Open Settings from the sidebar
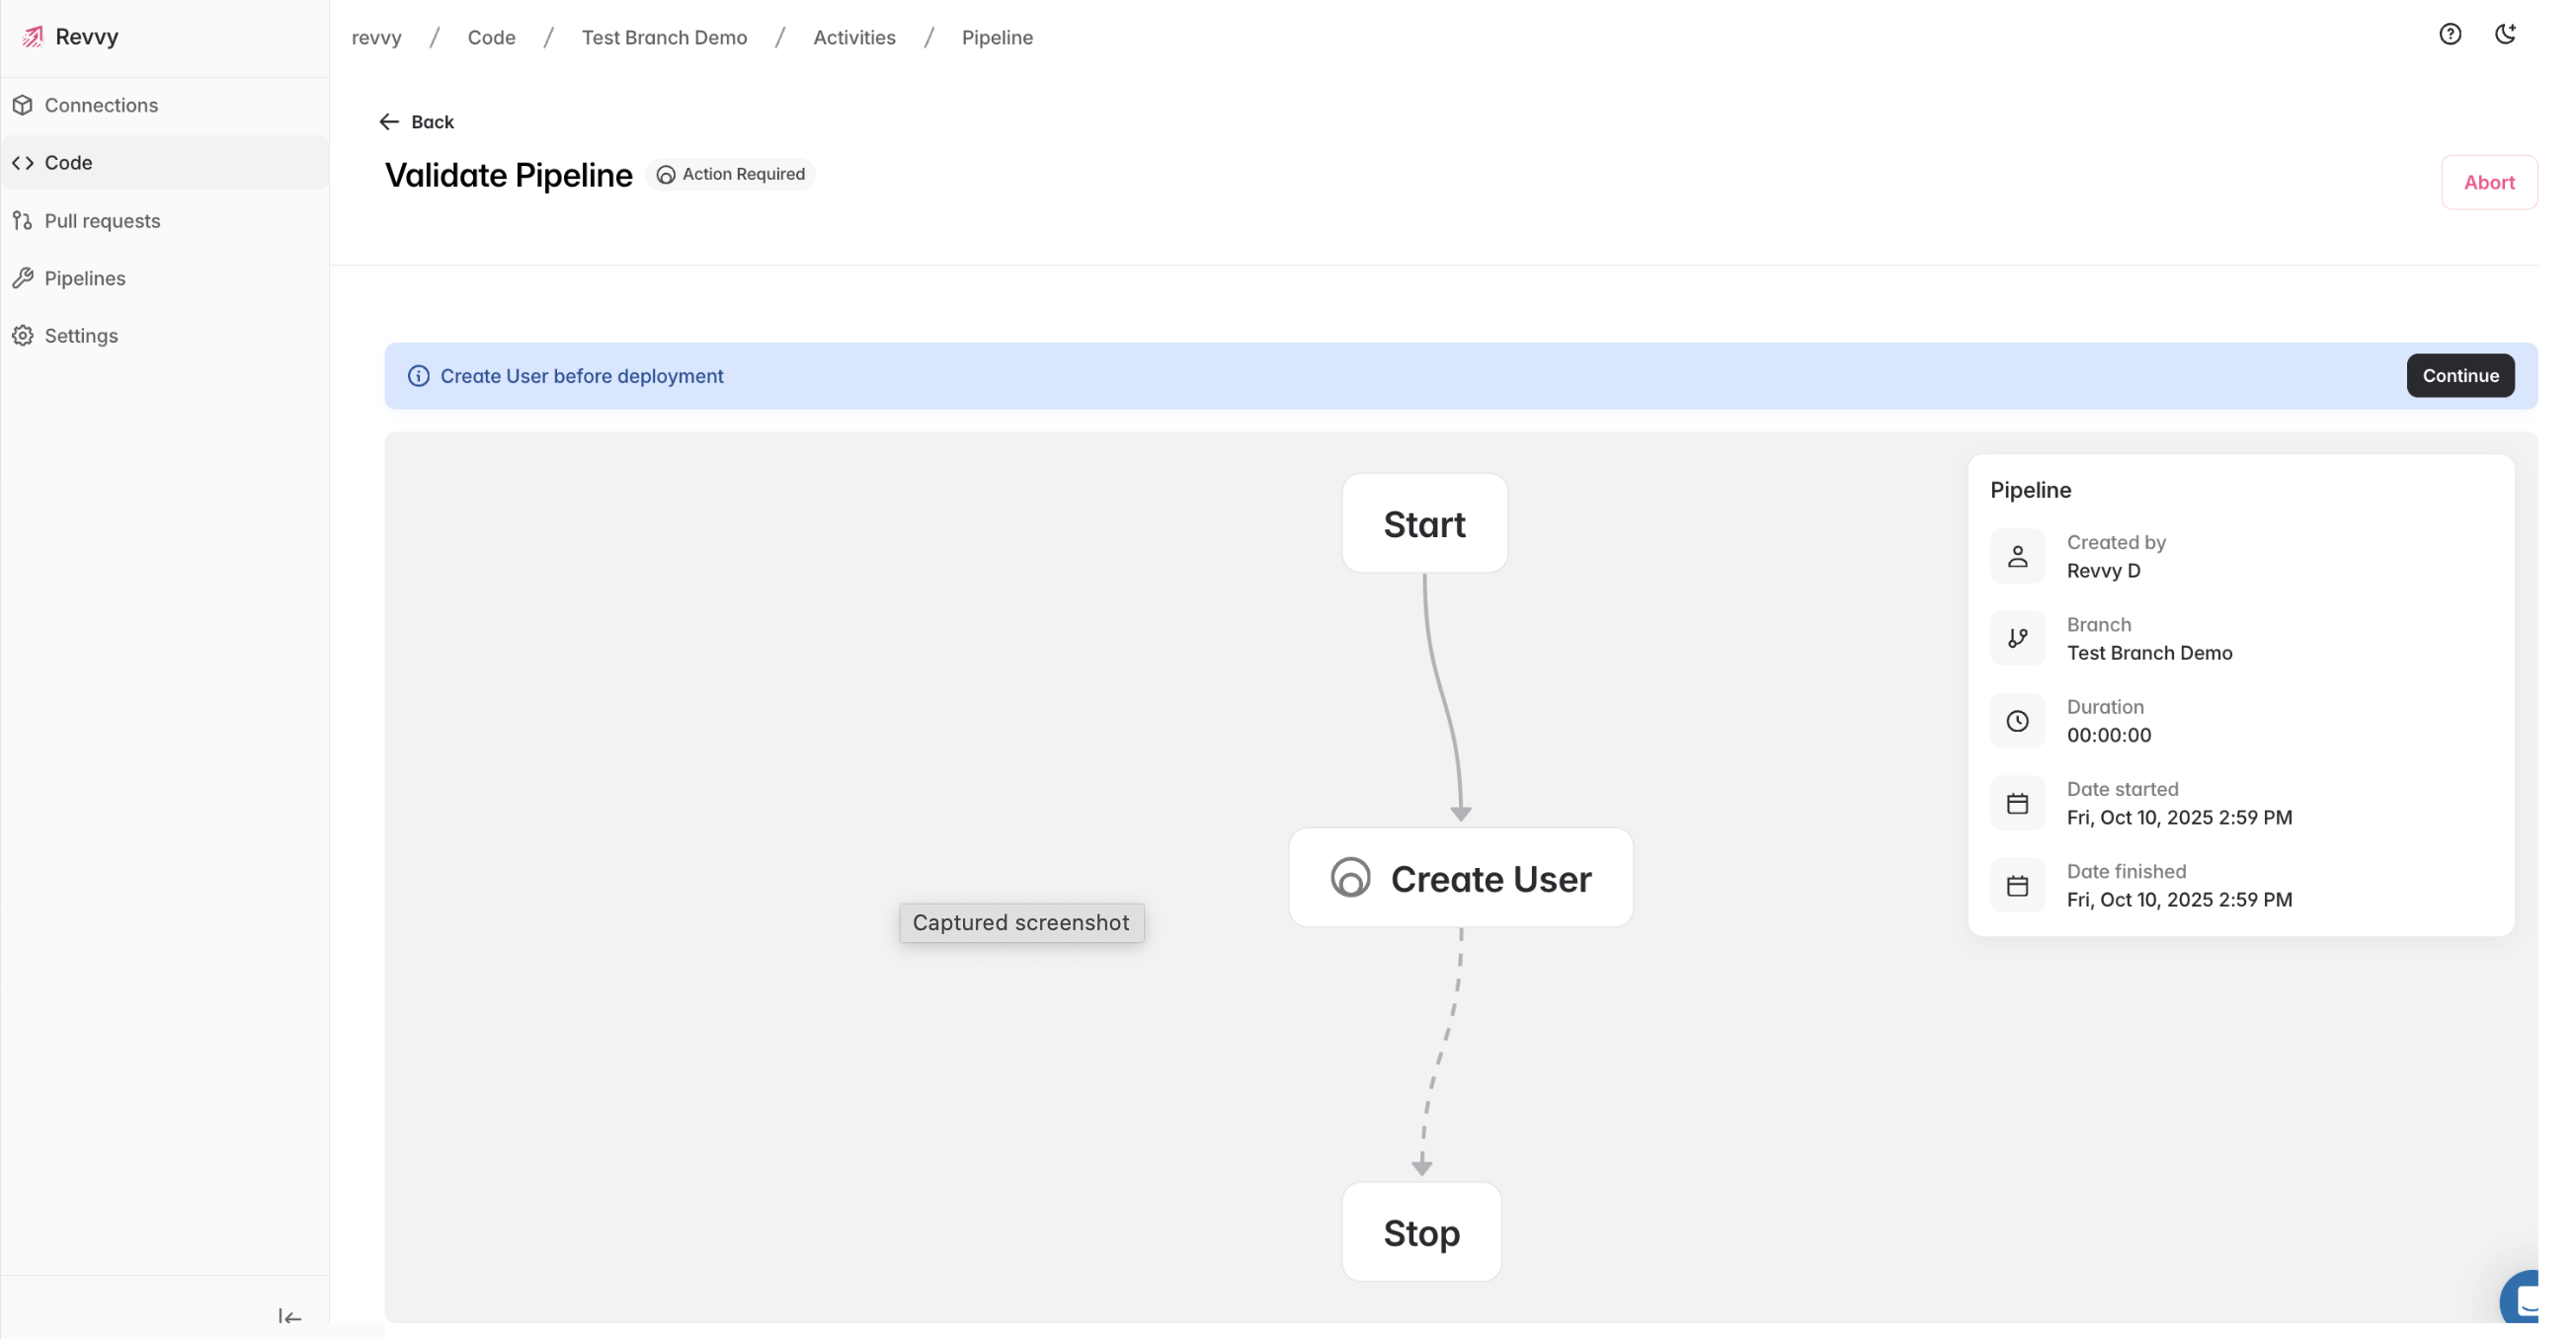This screenshot has width=2576, height=1339. [80, 336]
